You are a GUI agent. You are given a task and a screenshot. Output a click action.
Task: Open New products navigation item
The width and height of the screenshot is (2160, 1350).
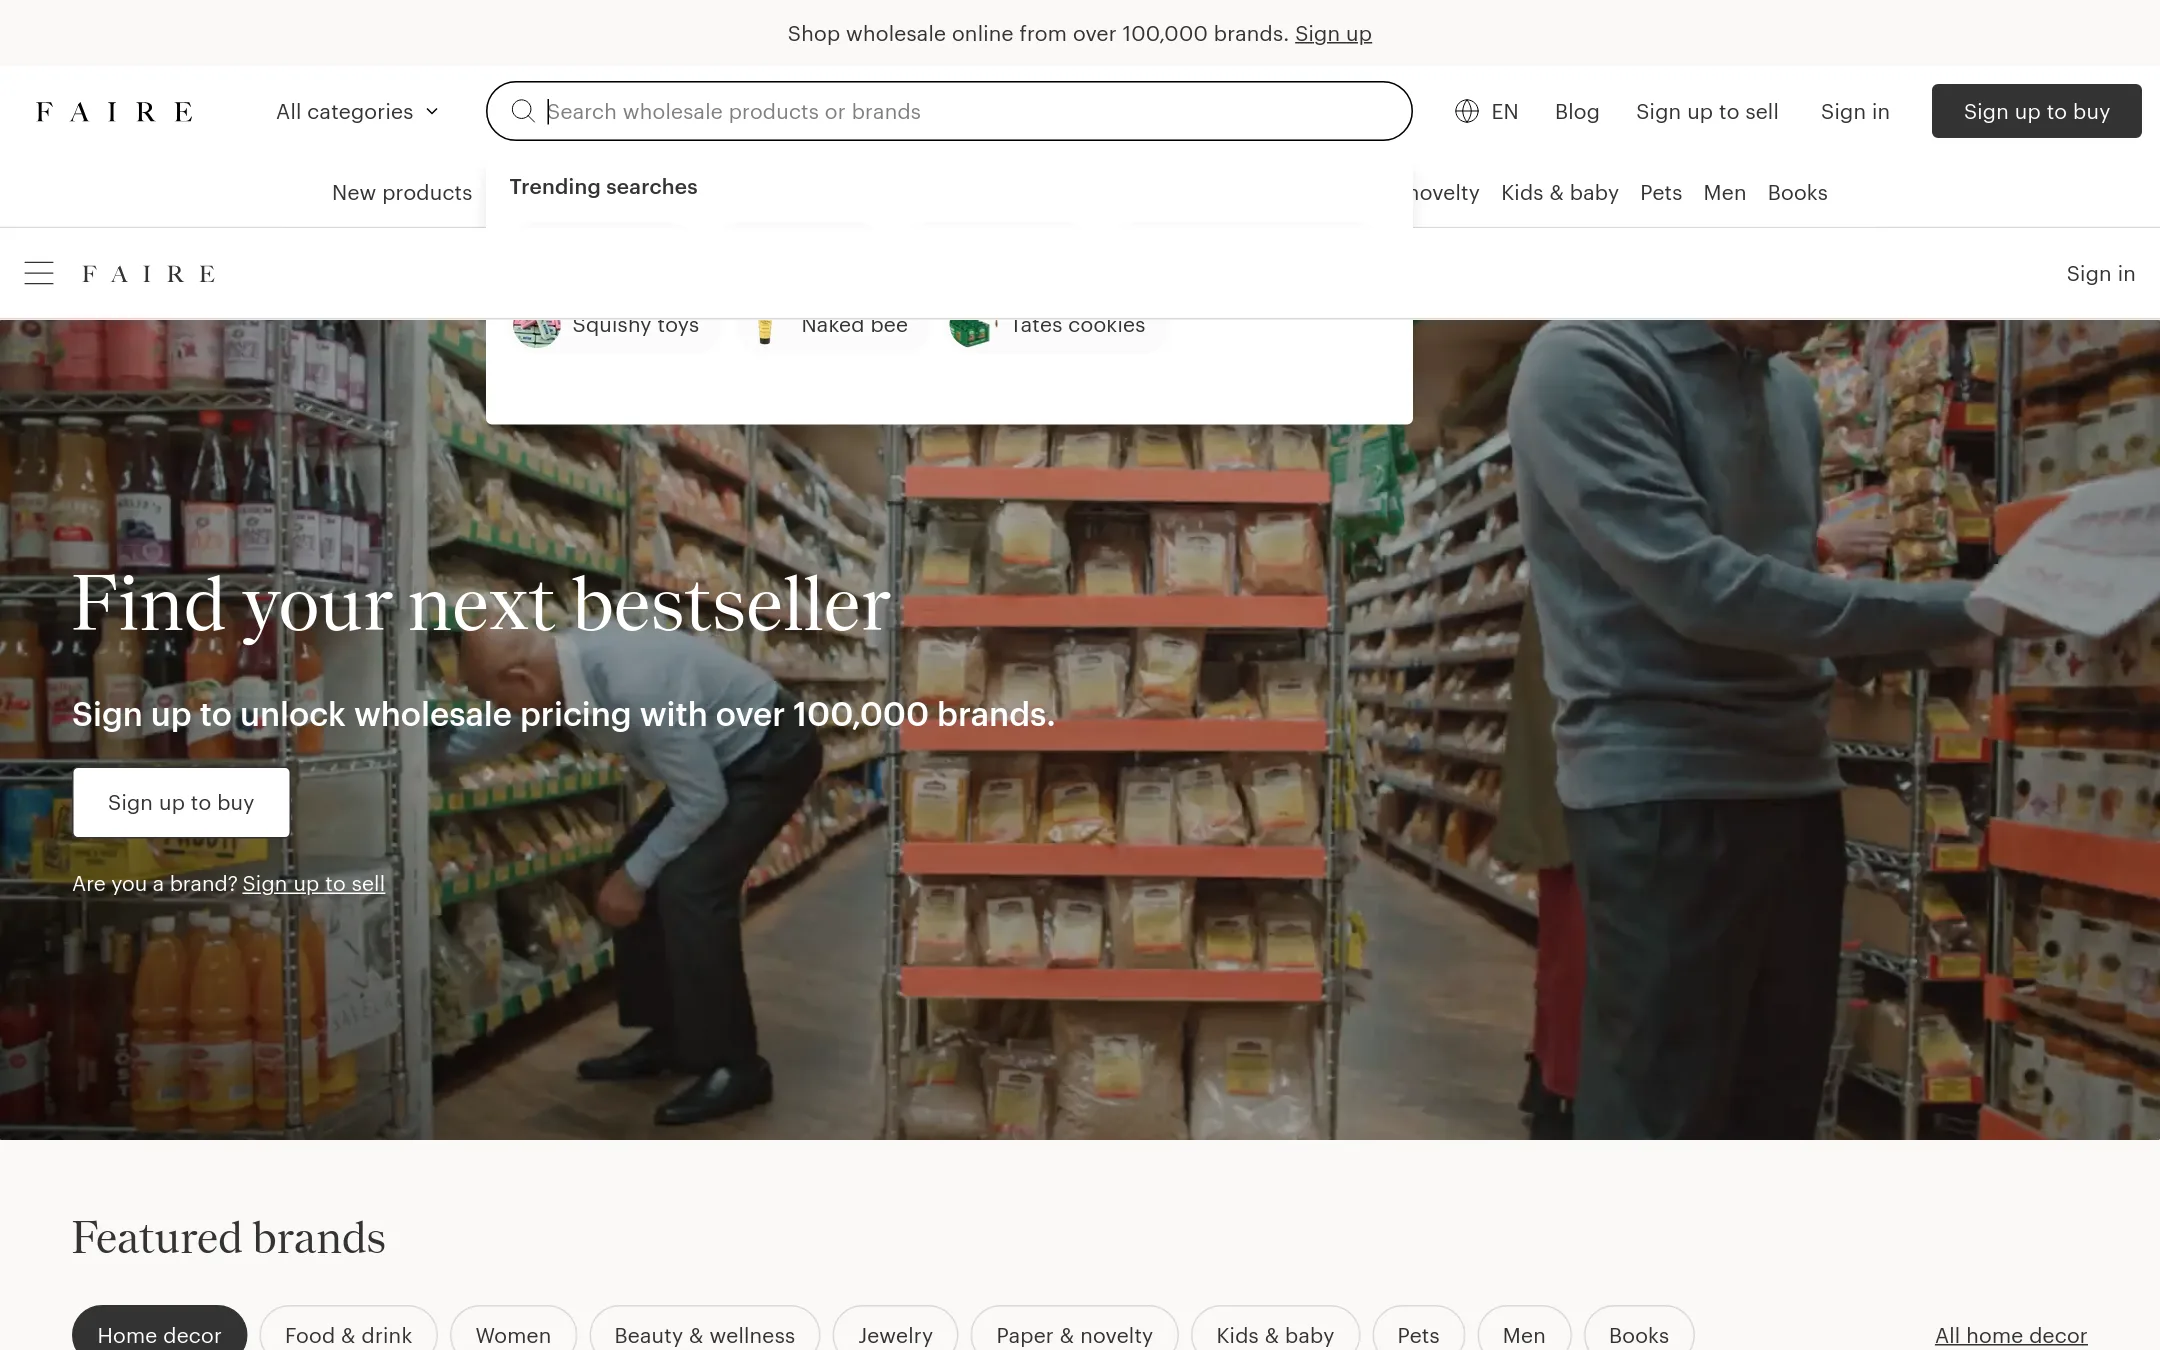pos(402,193)
